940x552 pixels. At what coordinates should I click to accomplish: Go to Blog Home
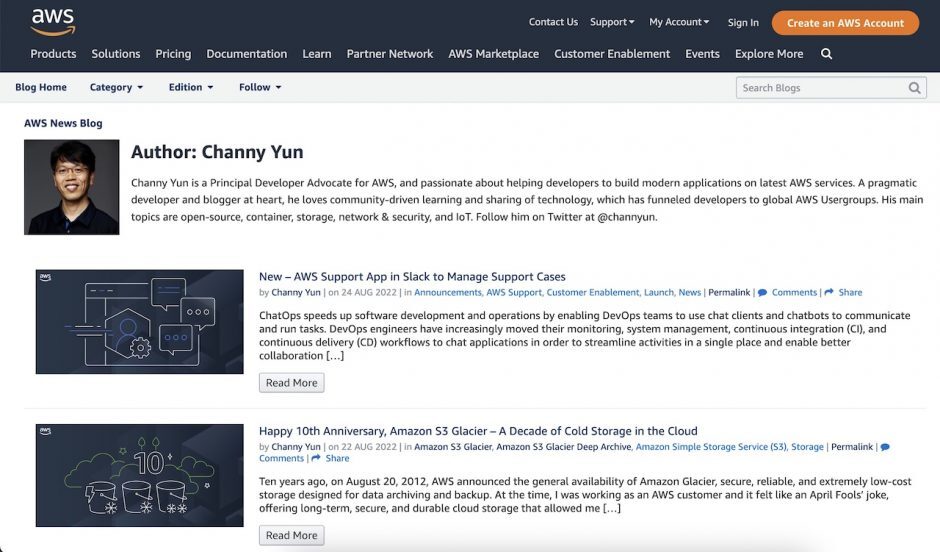click(x=41, y=88)
